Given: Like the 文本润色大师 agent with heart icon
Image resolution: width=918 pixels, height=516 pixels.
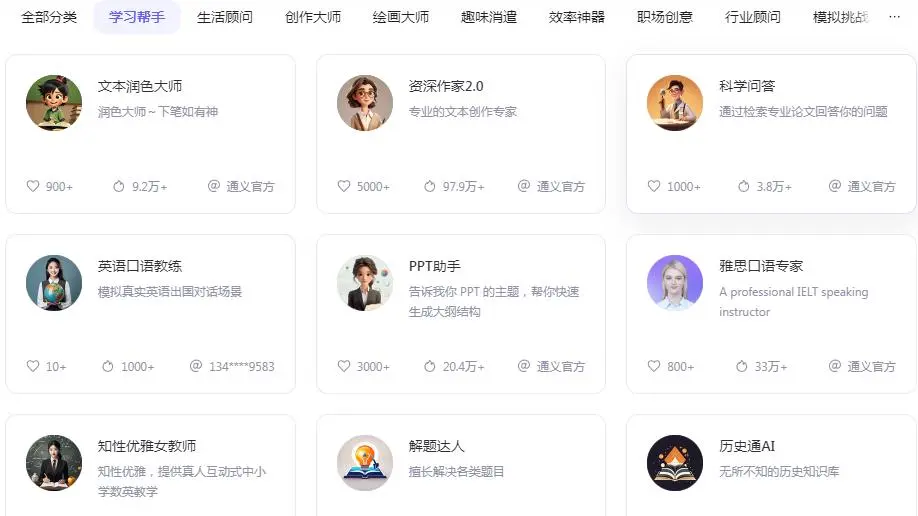Looking at the screenshot, I should click(x=33, y=186).
